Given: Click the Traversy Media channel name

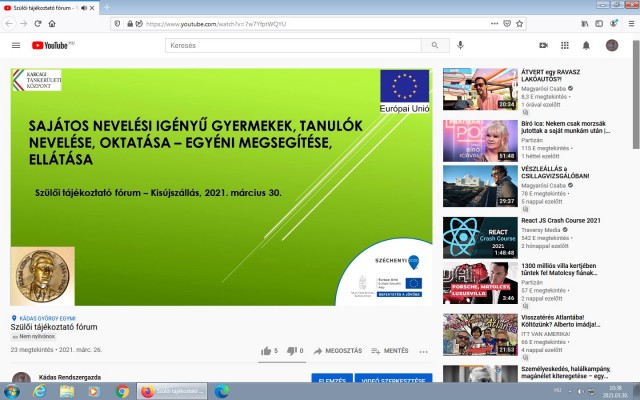Looking at the screenshot, I should [x=540, y=230].
